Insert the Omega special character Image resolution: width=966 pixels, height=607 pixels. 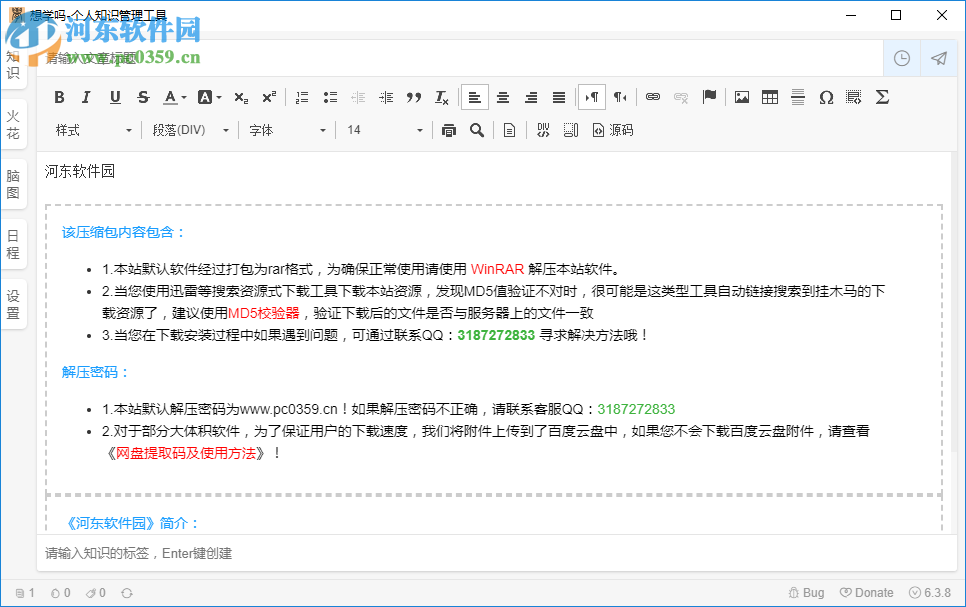(x=825, y=97)
